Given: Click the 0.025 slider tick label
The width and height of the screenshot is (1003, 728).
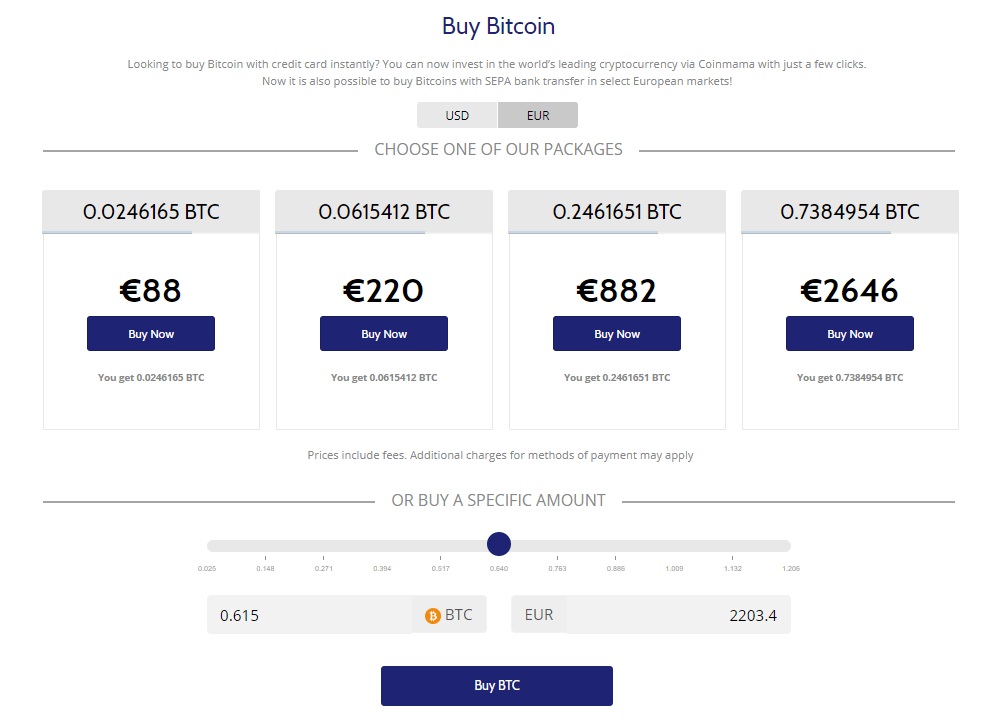Looking at the screenshot, I should (207, 569).
